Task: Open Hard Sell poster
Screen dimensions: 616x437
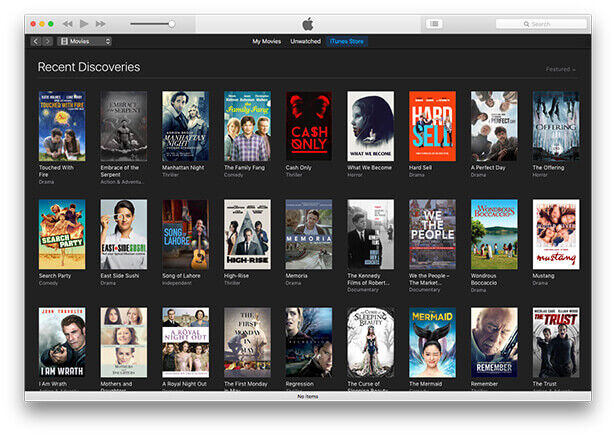Action: coord(432,126)
